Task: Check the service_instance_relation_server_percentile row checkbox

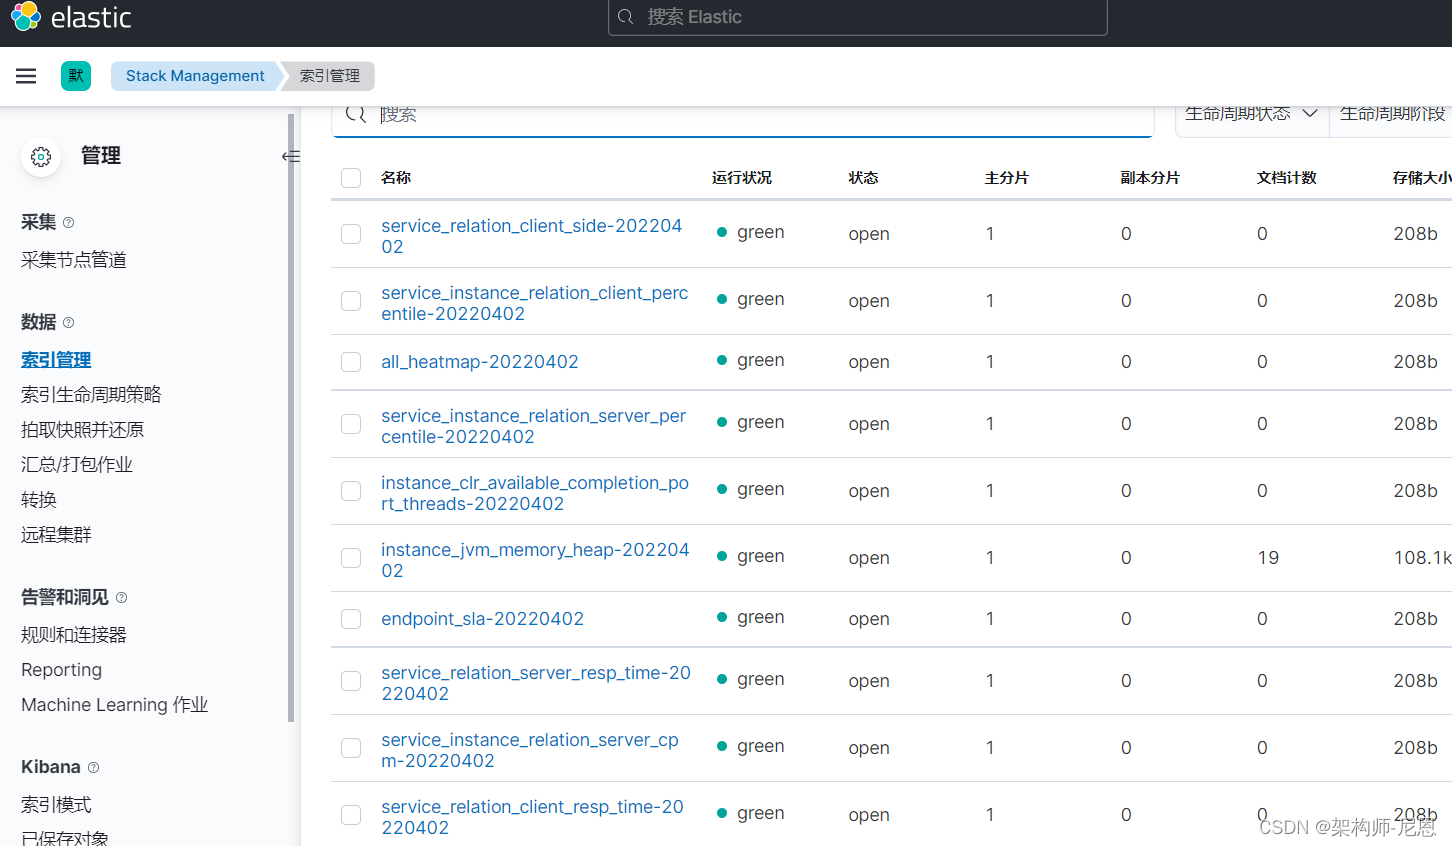Action: (x=351, y=424)
